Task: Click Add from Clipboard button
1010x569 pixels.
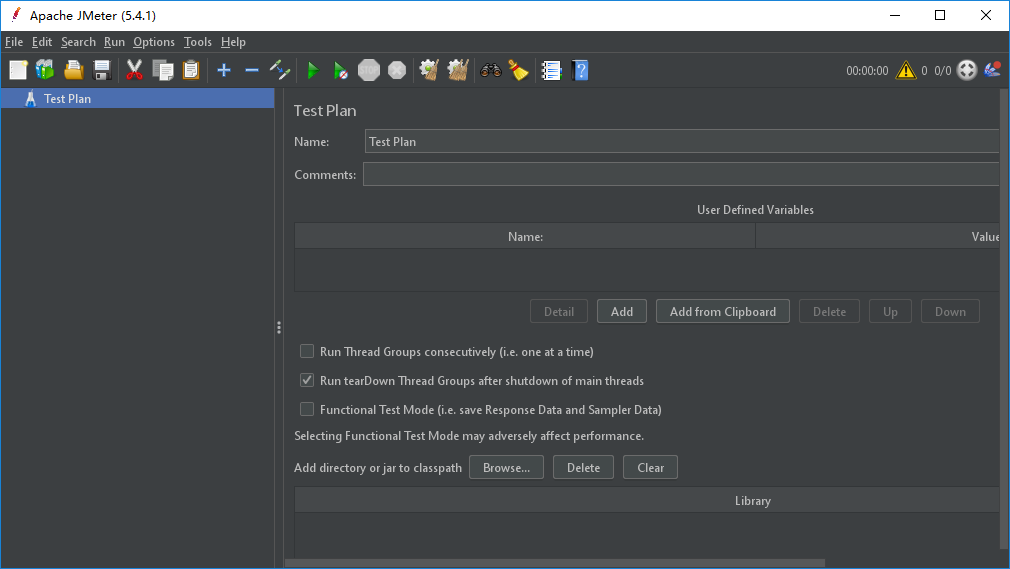Action: pos(723,311)
